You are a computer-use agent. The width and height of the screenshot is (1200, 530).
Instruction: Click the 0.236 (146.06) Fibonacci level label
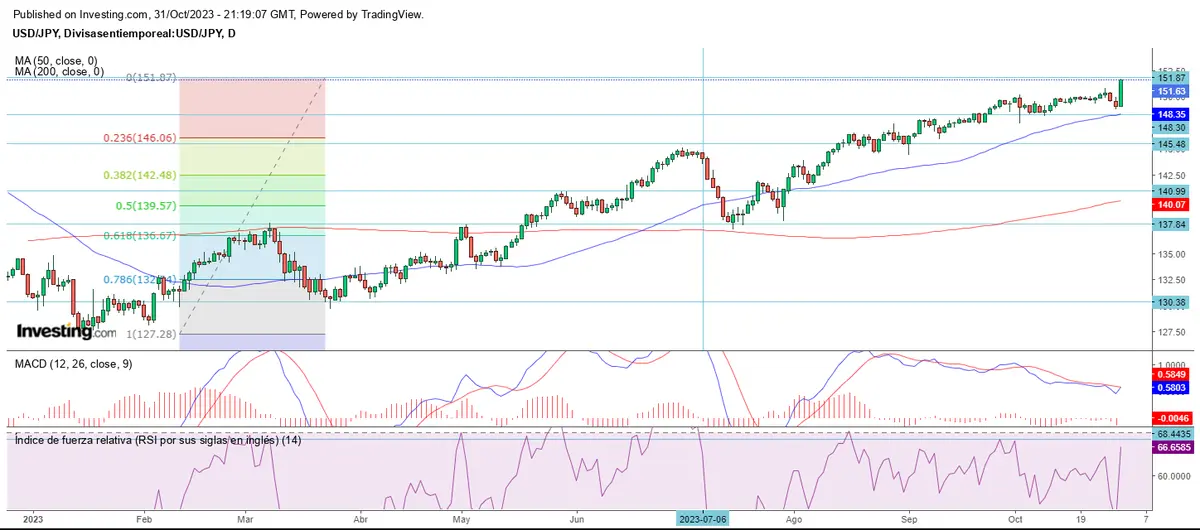click(140, 138)
